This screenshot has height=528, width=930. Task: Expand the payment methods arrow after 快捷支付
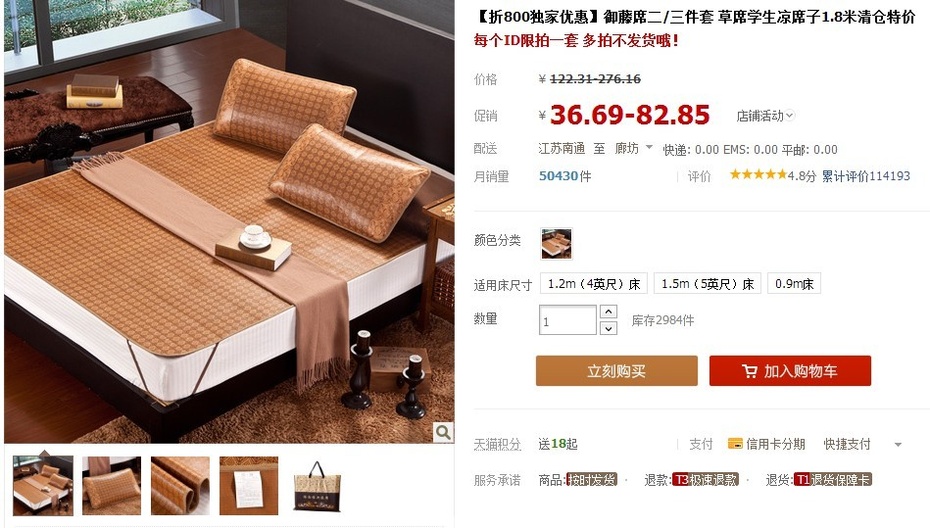click(898, 444)
